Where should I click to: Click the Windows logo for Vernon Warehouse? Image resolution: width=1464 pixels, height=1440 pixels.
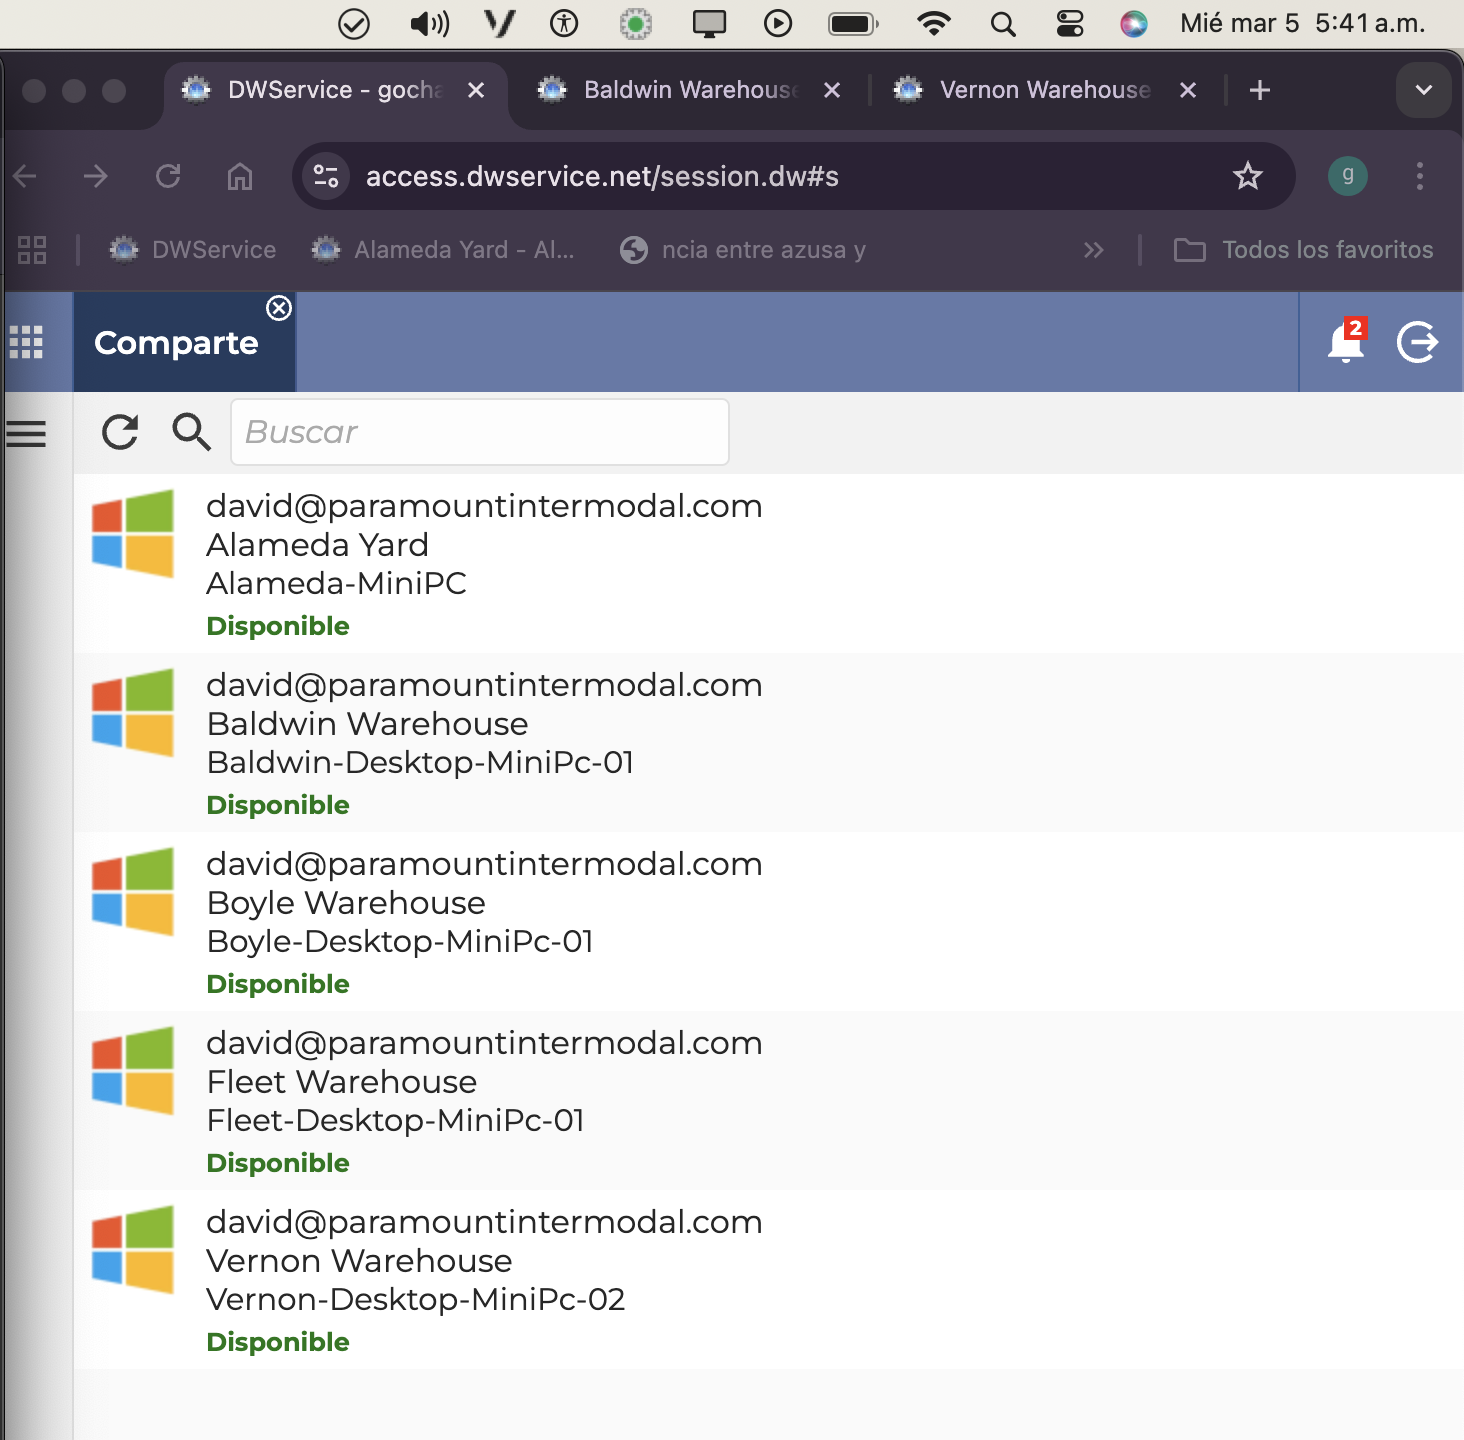point(133,1249)
